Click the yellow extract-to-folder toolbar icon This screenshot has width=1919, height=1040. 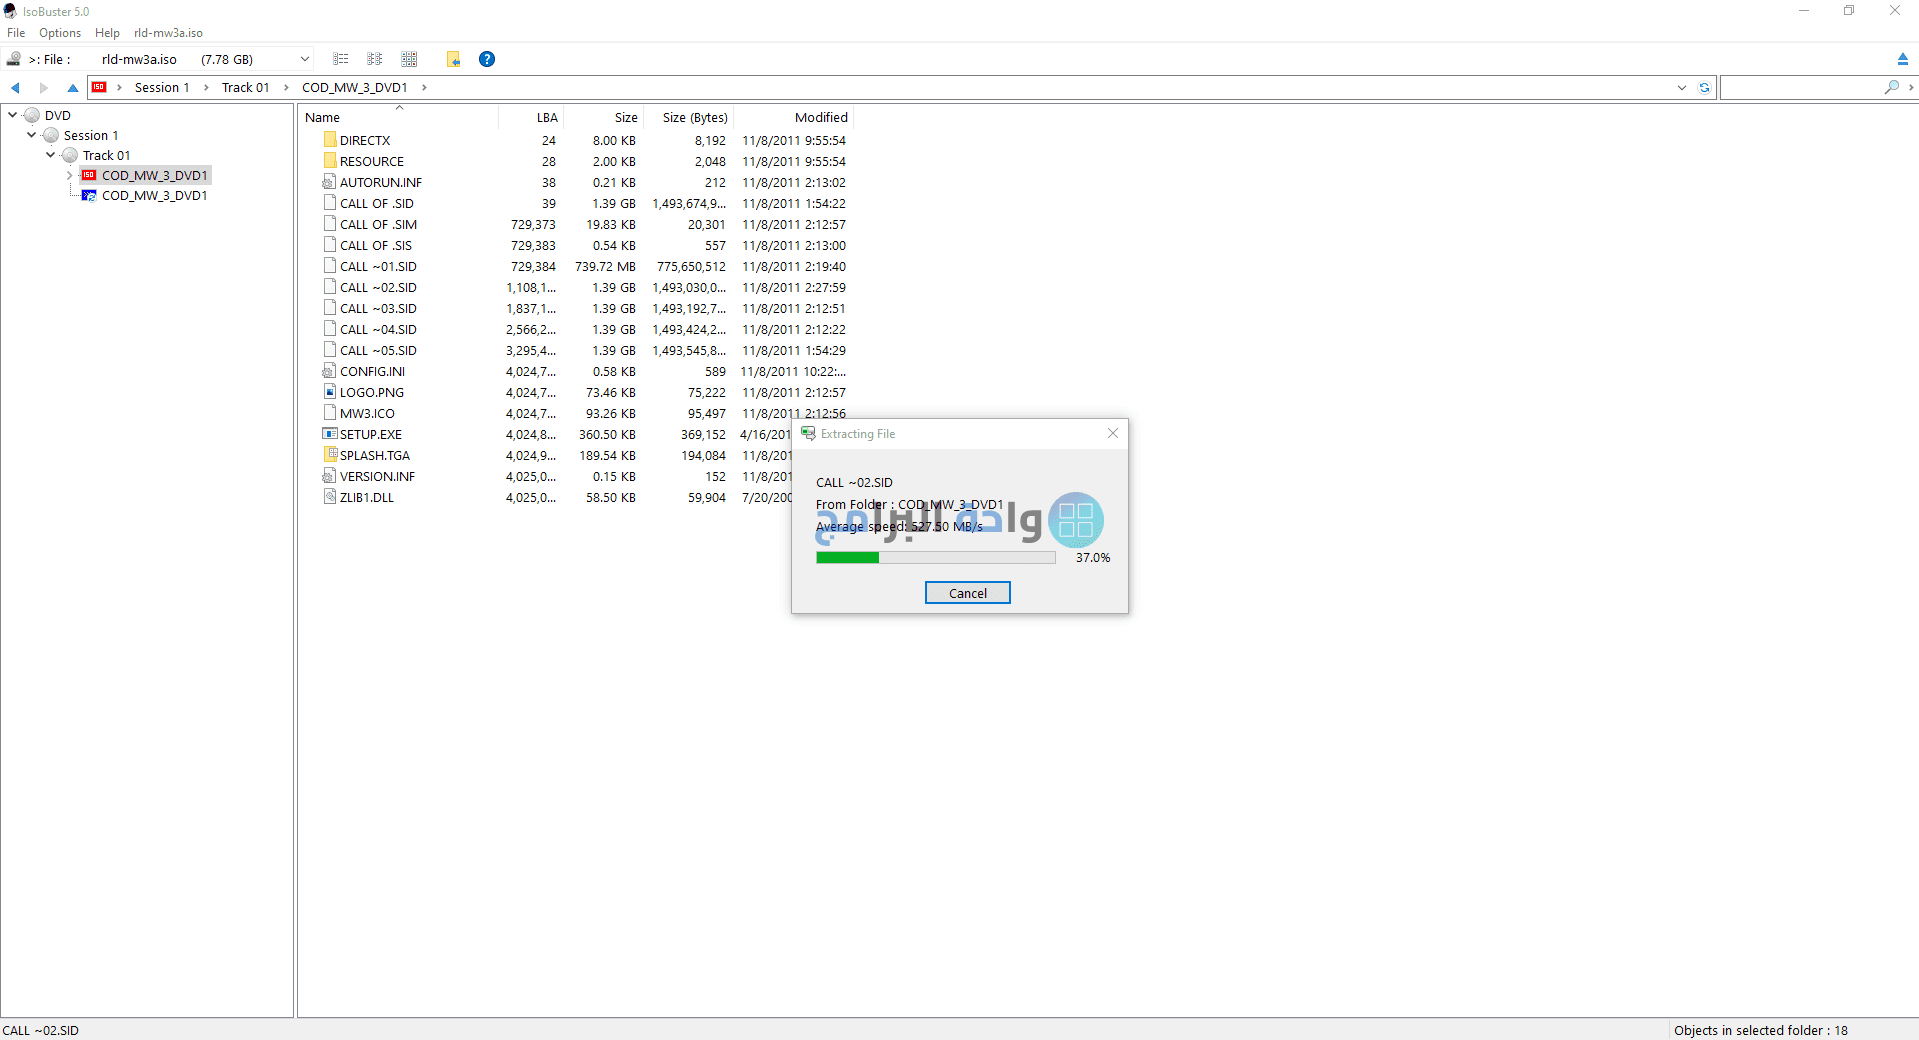pyautogui.click(x=453, y=59)
